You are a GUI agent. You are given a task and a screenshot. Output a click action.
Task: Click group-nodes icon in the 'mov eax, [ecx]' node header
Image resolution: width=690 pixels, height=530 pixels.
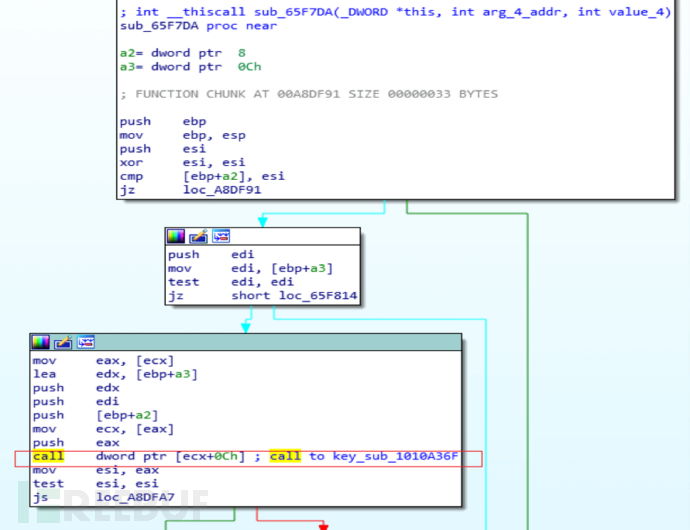click(86, 342)
